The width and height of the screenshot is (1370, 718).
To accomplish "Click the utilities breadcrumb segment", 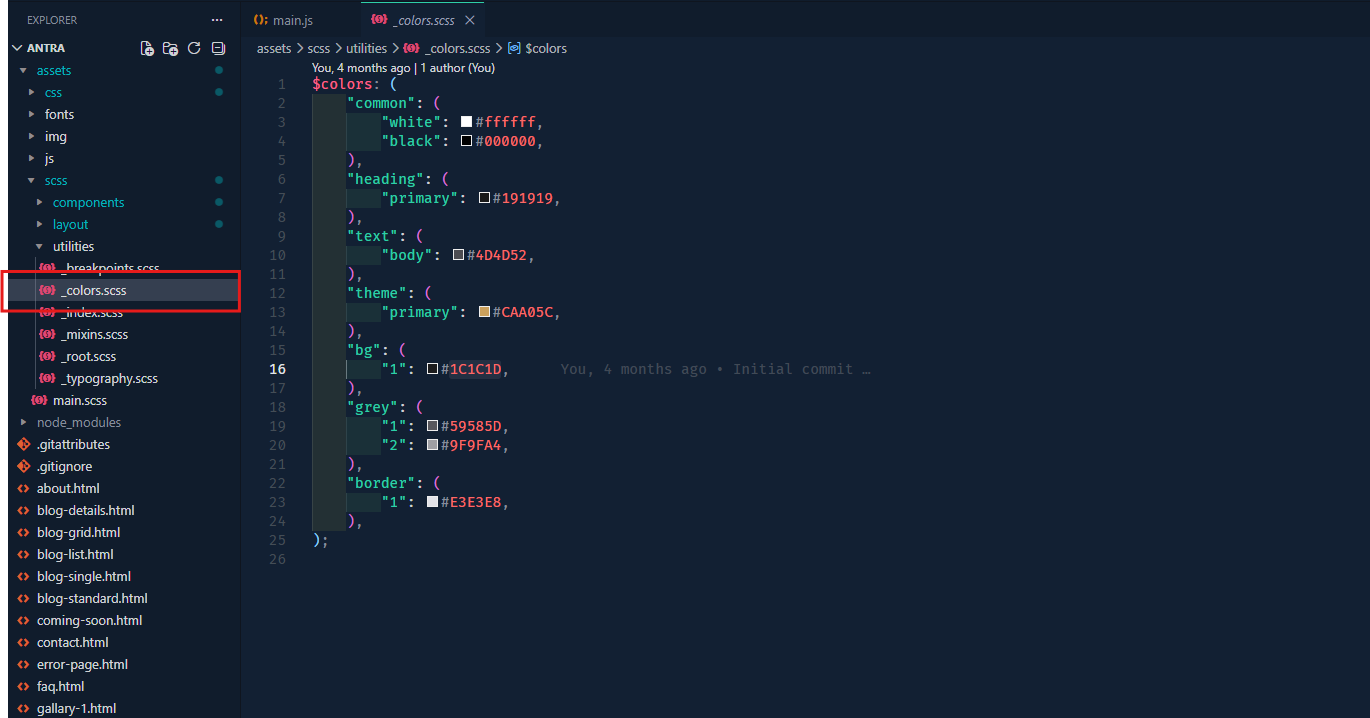I will (366, 48).
